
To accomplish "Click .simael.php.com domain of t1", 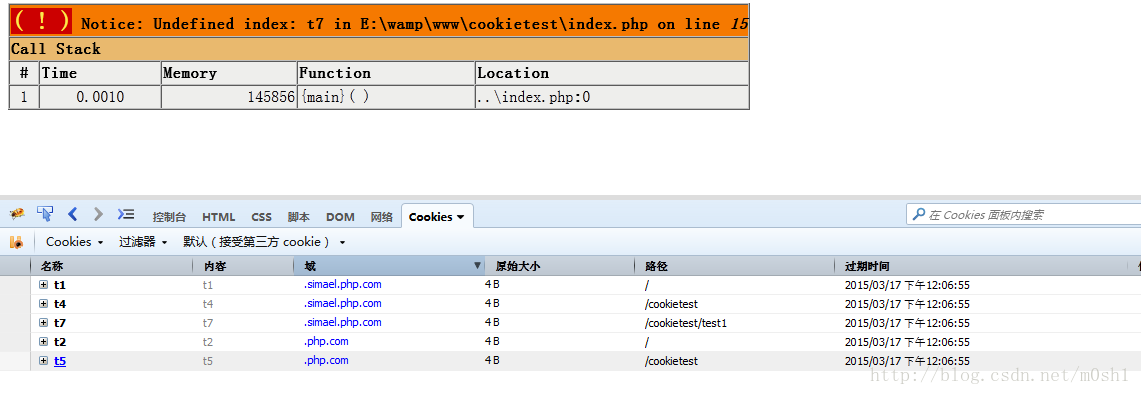I will tap(343, 284).
